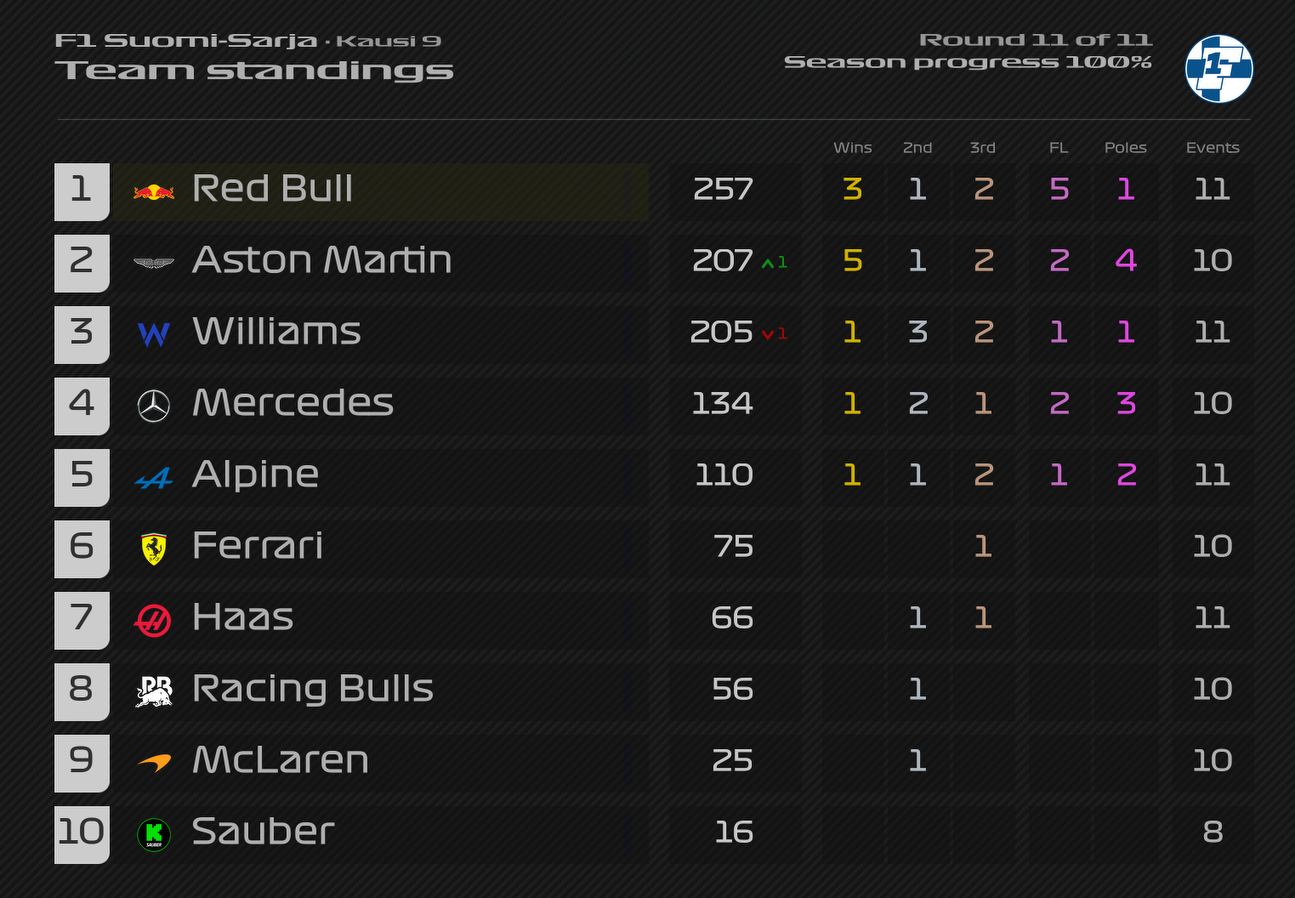Image resolution: width=1295 pixels, height=898 pixels.
Task: Click the position 1 rank box
Action: point(82,192)
